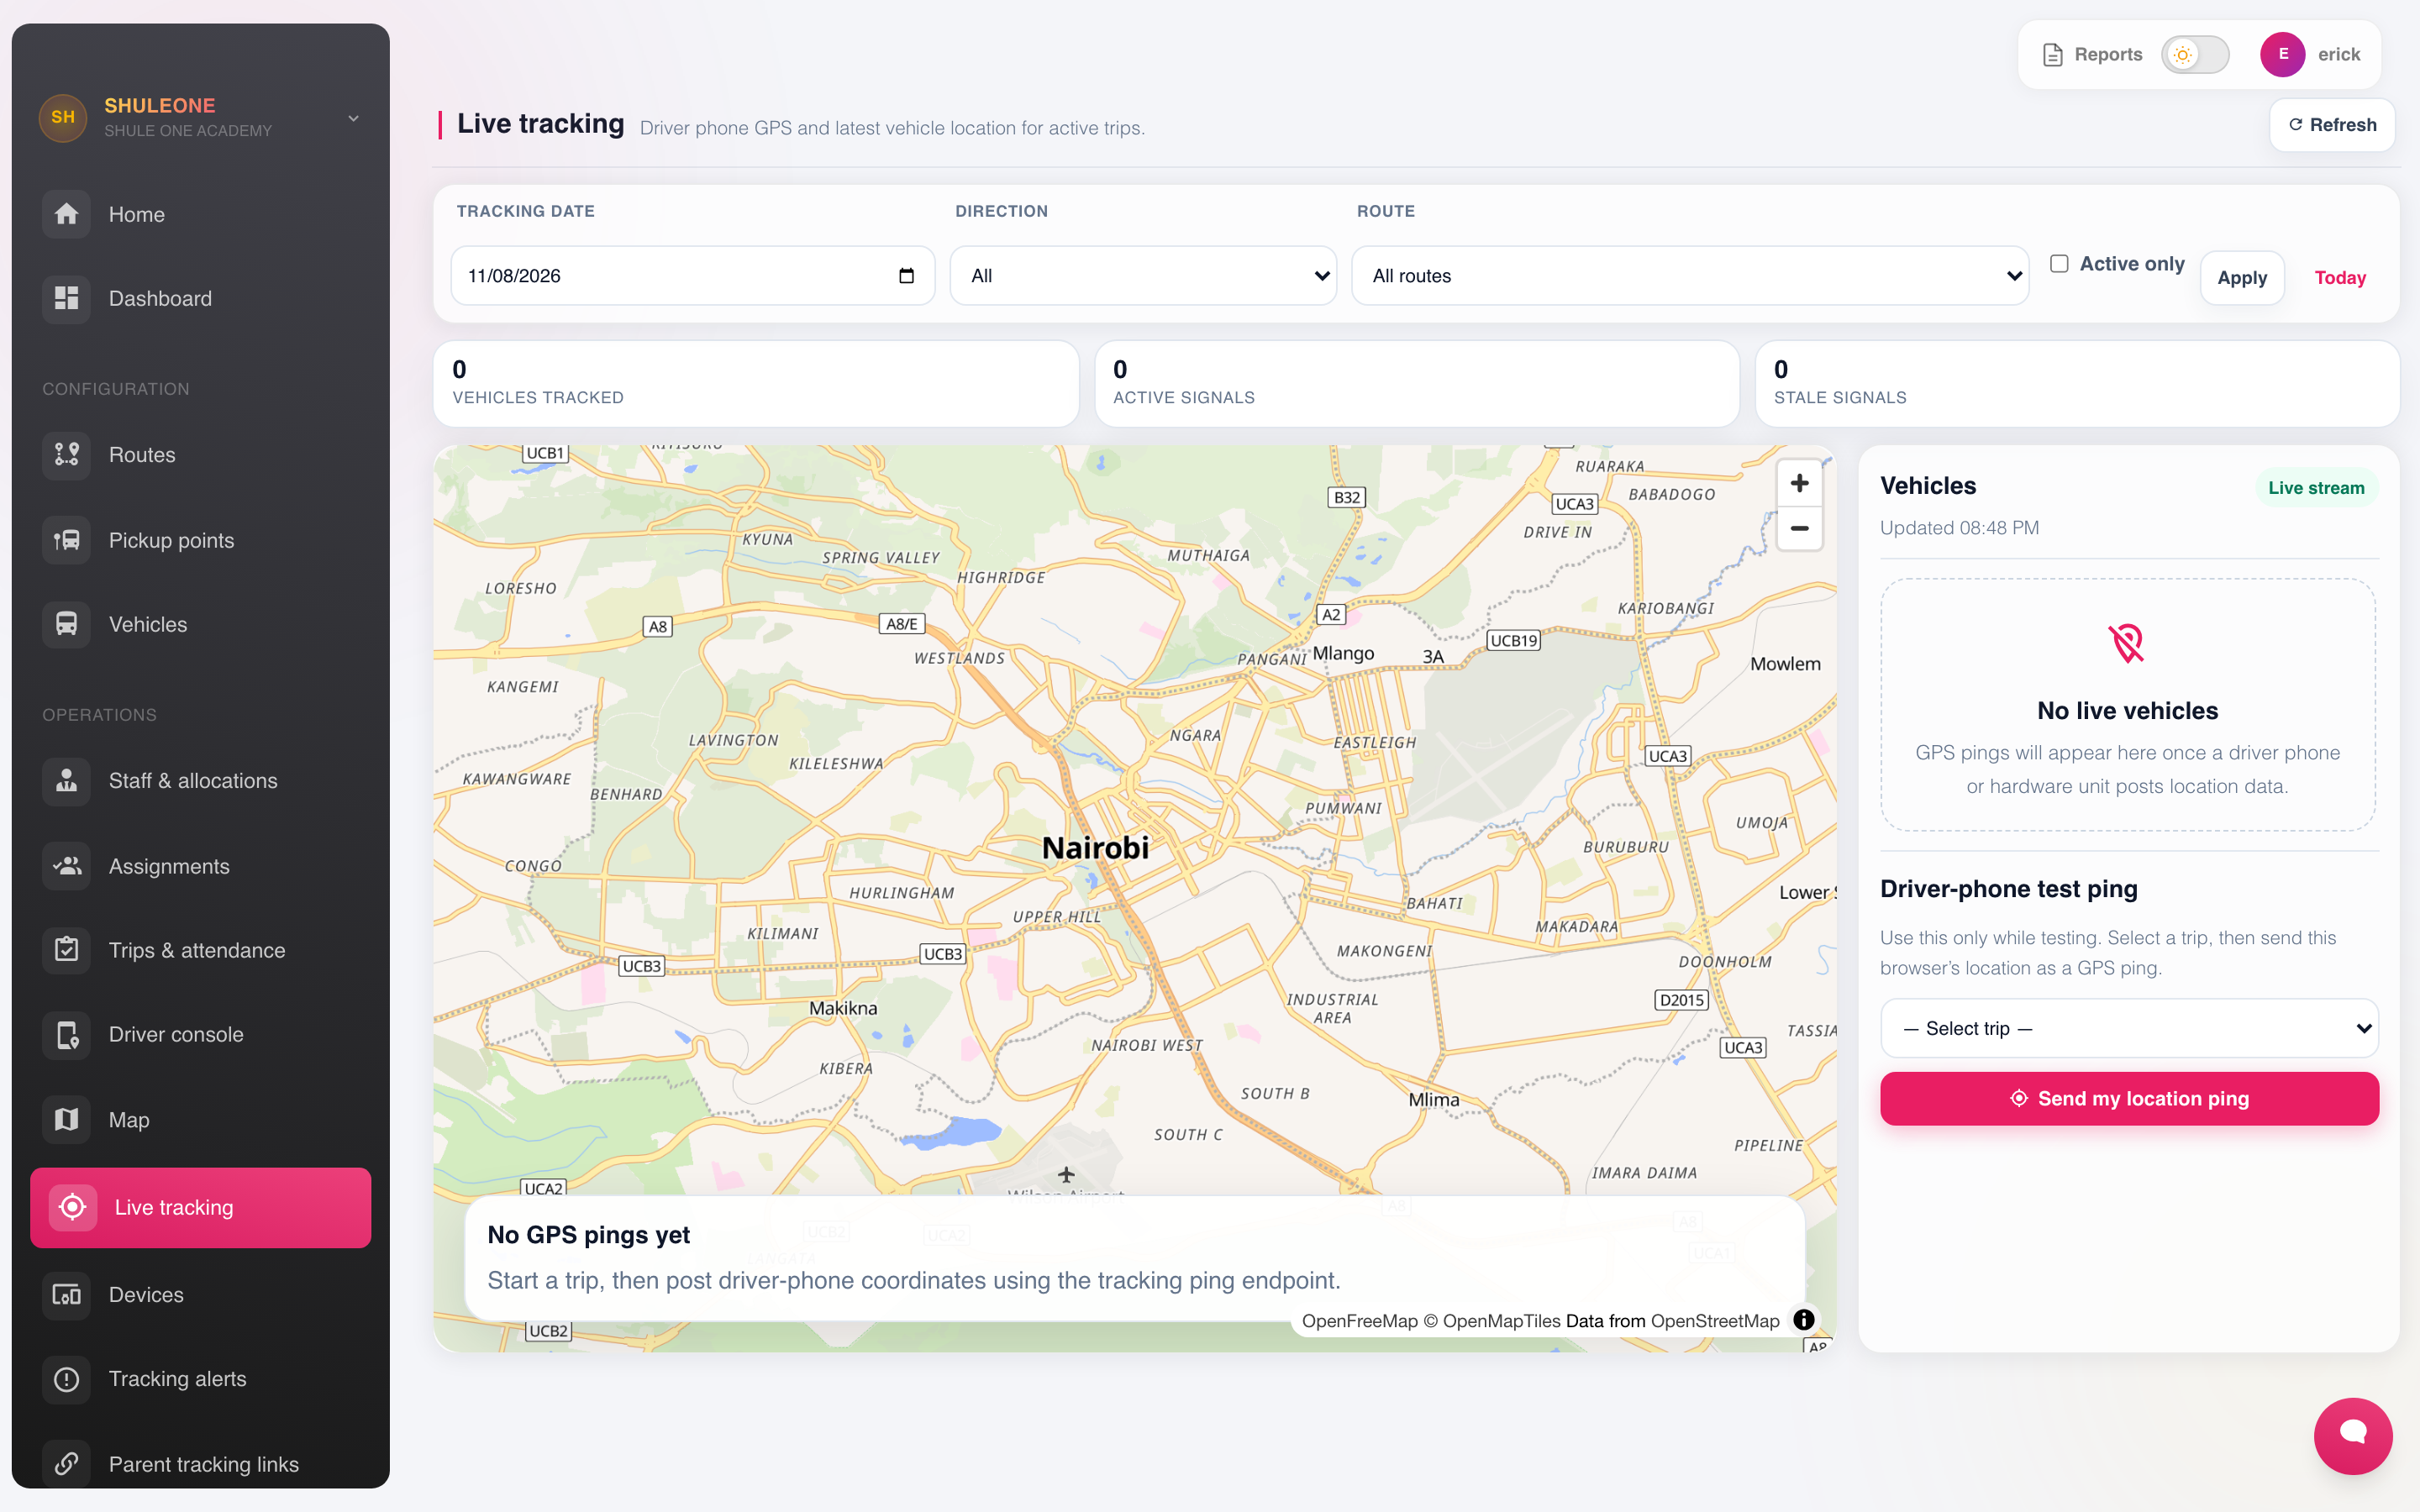Screen dimensions: 2420x1512
Task: Click the Nairobi label on map
Action: click(x=1095, y=848)
